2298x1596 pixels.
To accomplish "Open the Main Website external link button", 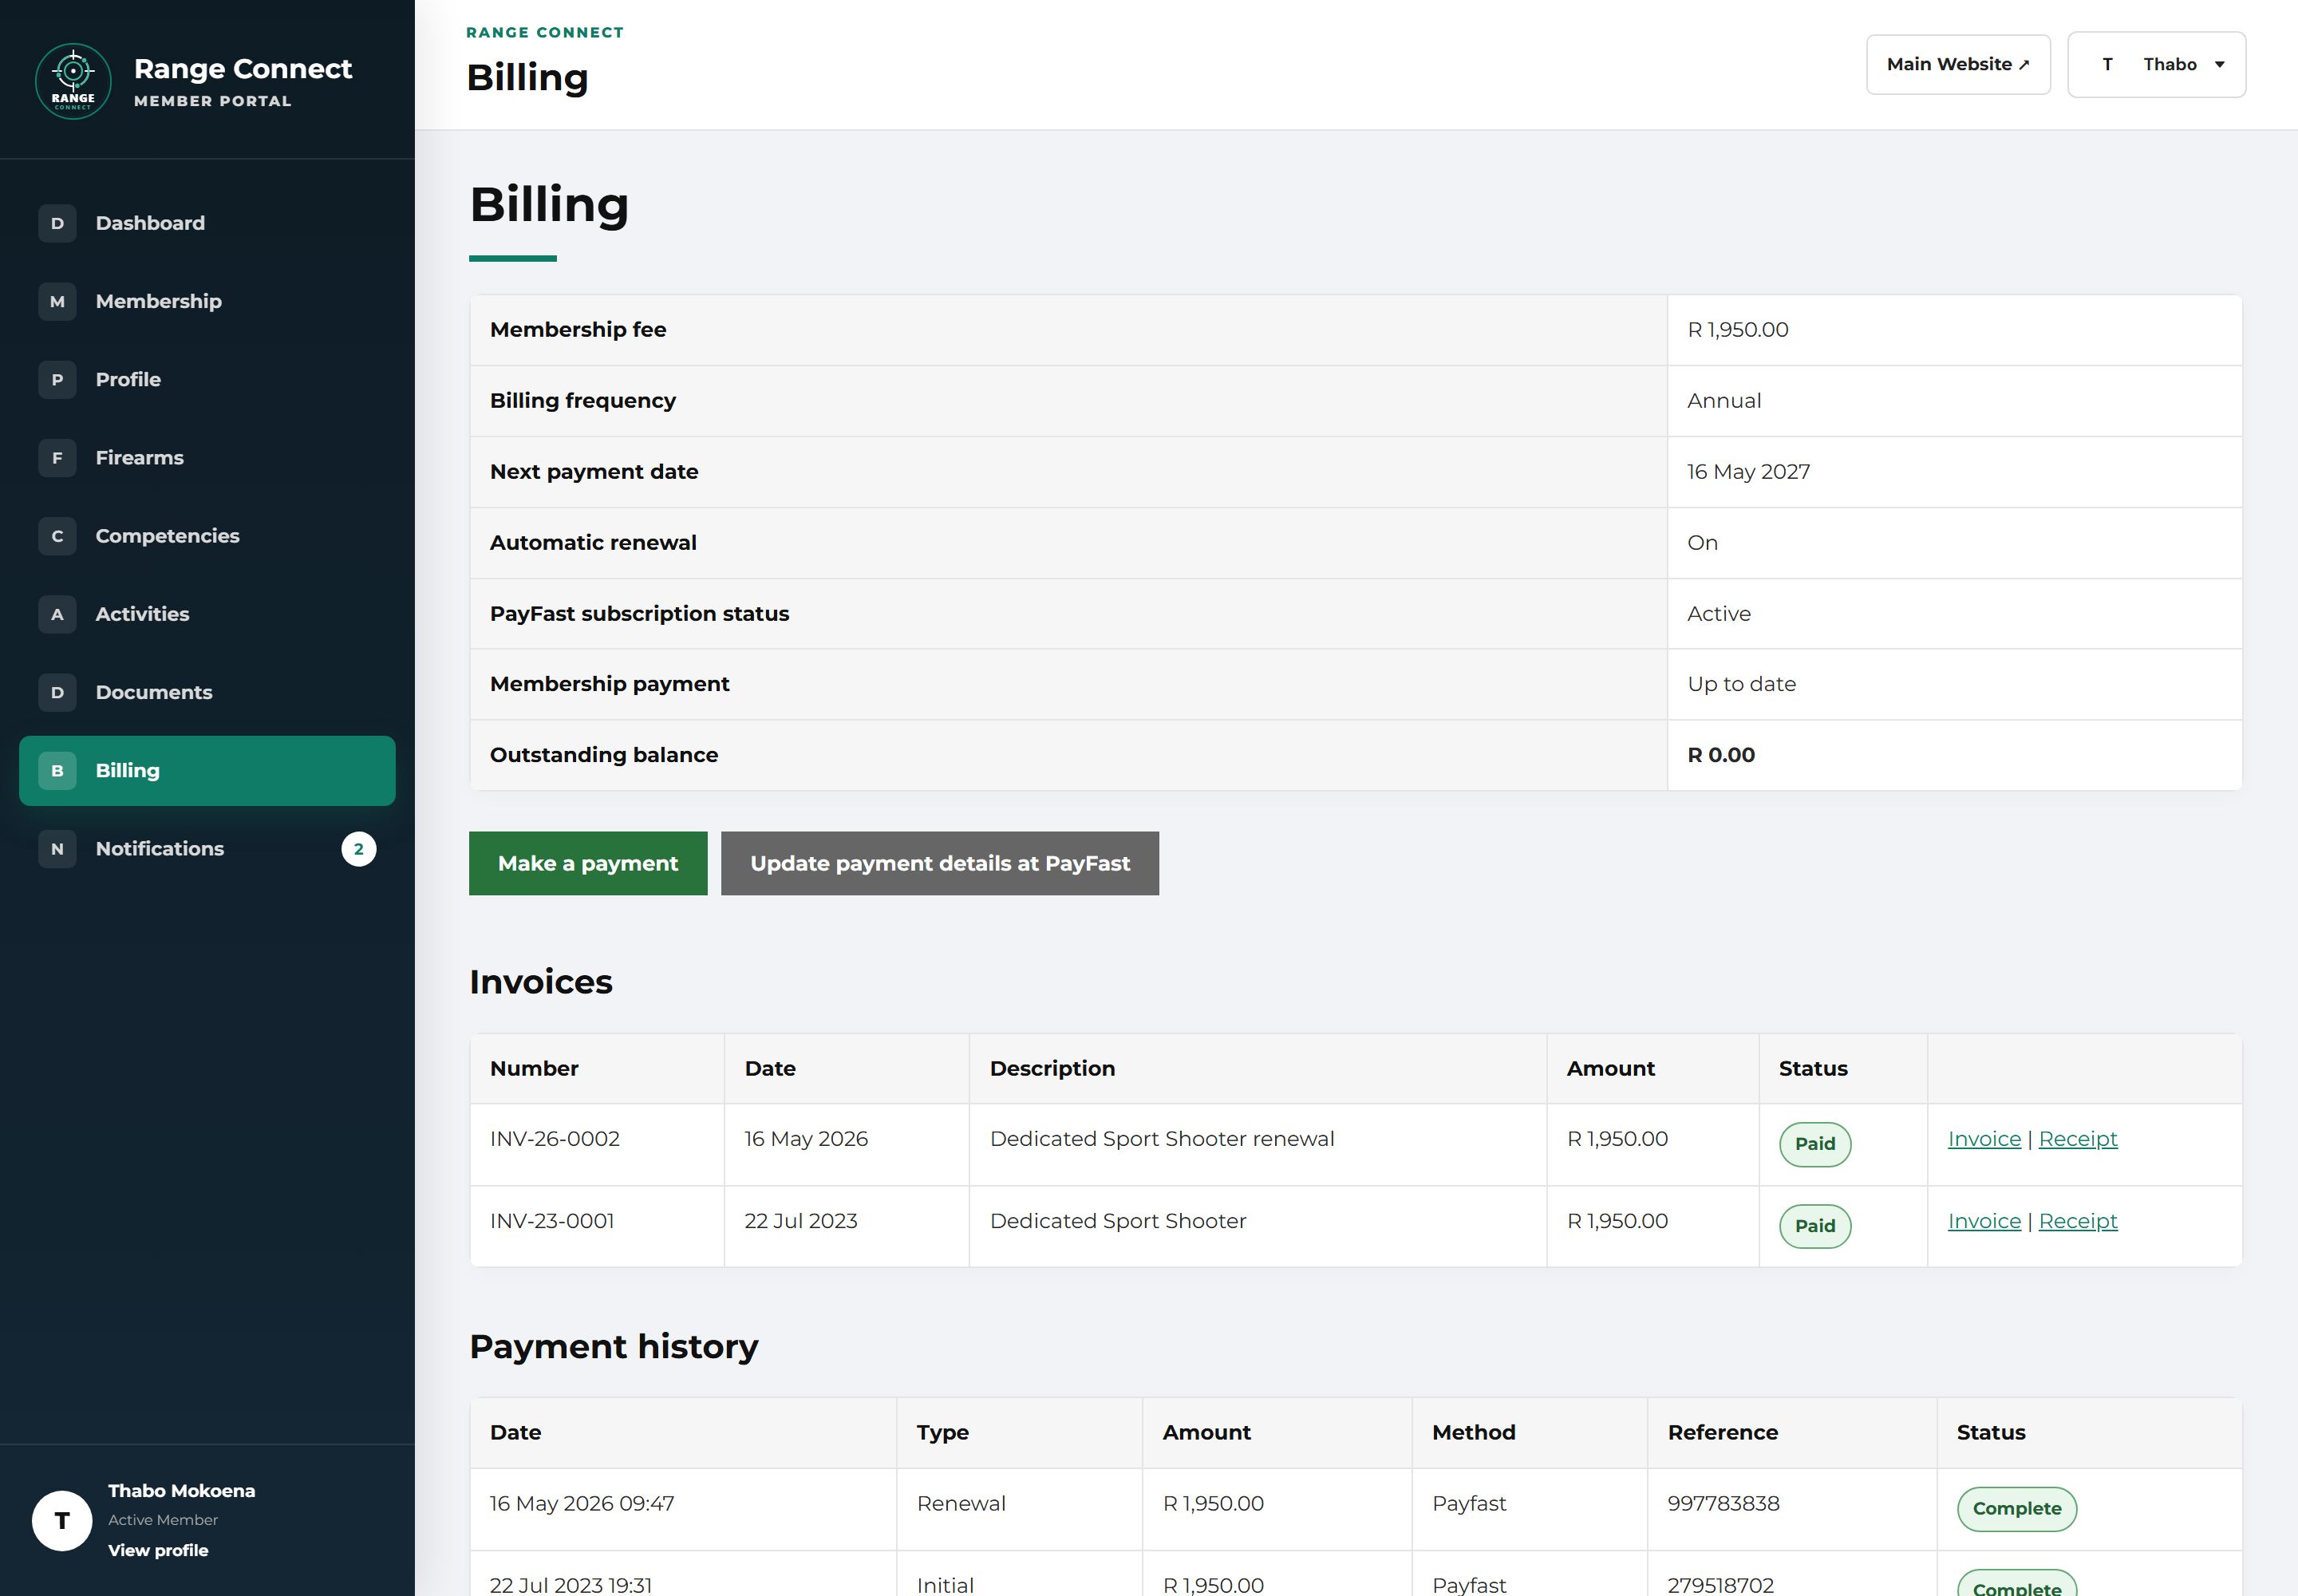I will 1958,64.
